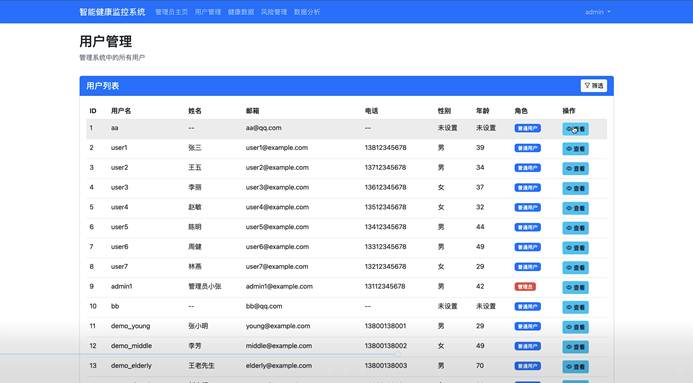Open 查看 for user3 李丽
Image resolution: width=693 pixels, height=383 pixels.
575,188
